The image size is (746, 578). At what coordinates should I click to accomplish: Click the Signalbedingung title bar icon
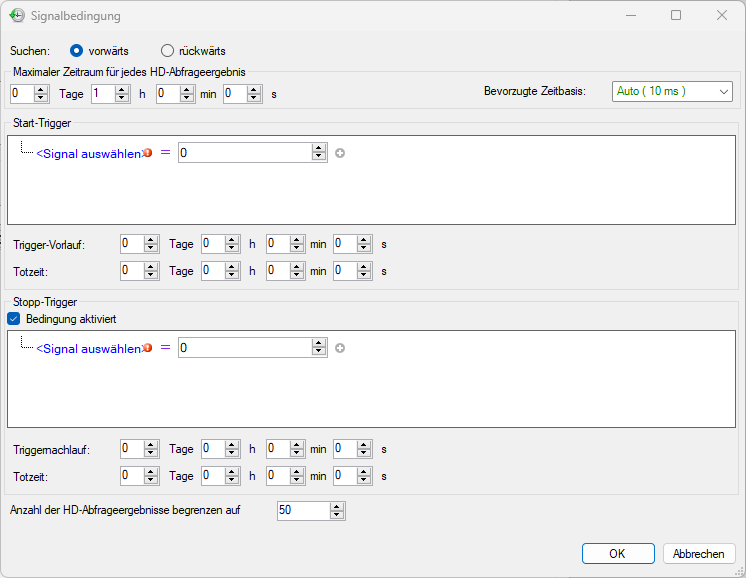(17, 16)
